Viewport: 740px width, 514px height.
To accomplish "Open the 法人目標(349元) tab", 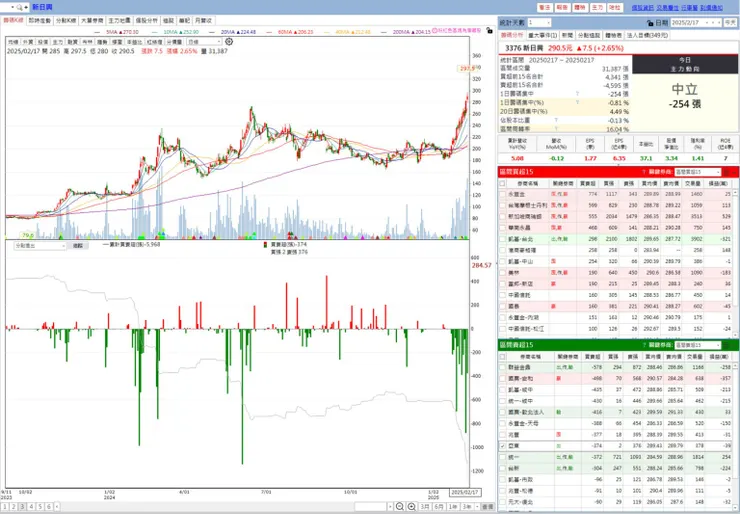I will click(x=647, y=35).
